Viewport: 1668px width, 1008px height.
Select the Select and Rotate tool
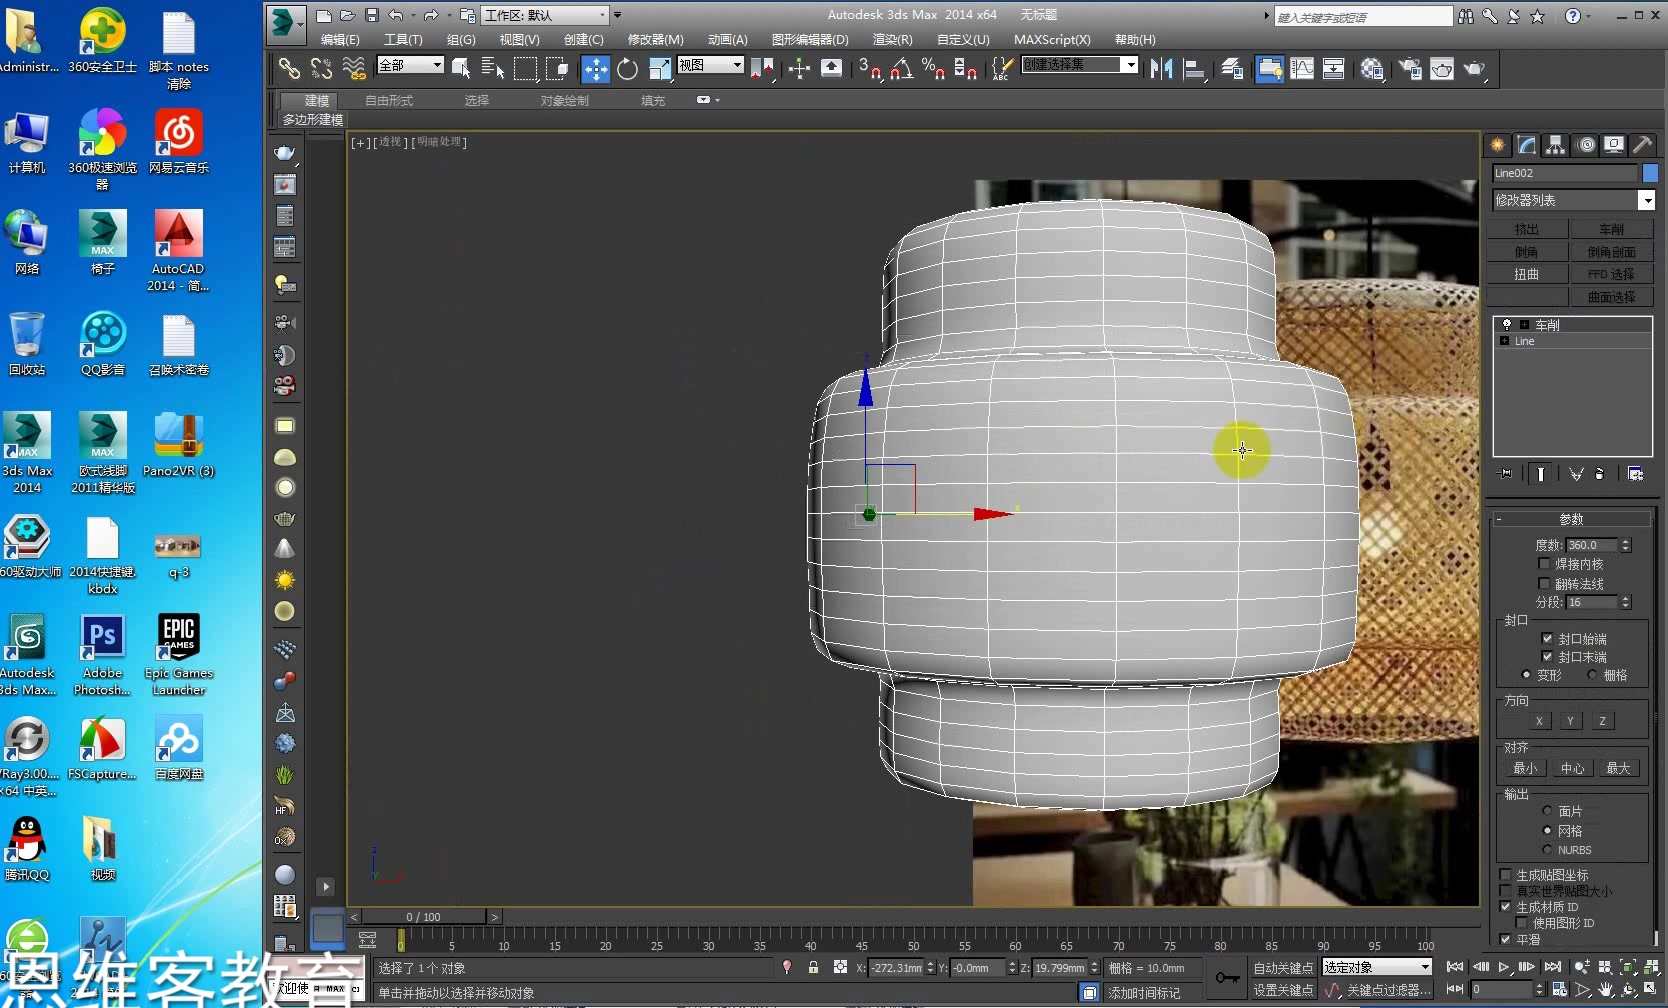point(627,68)
